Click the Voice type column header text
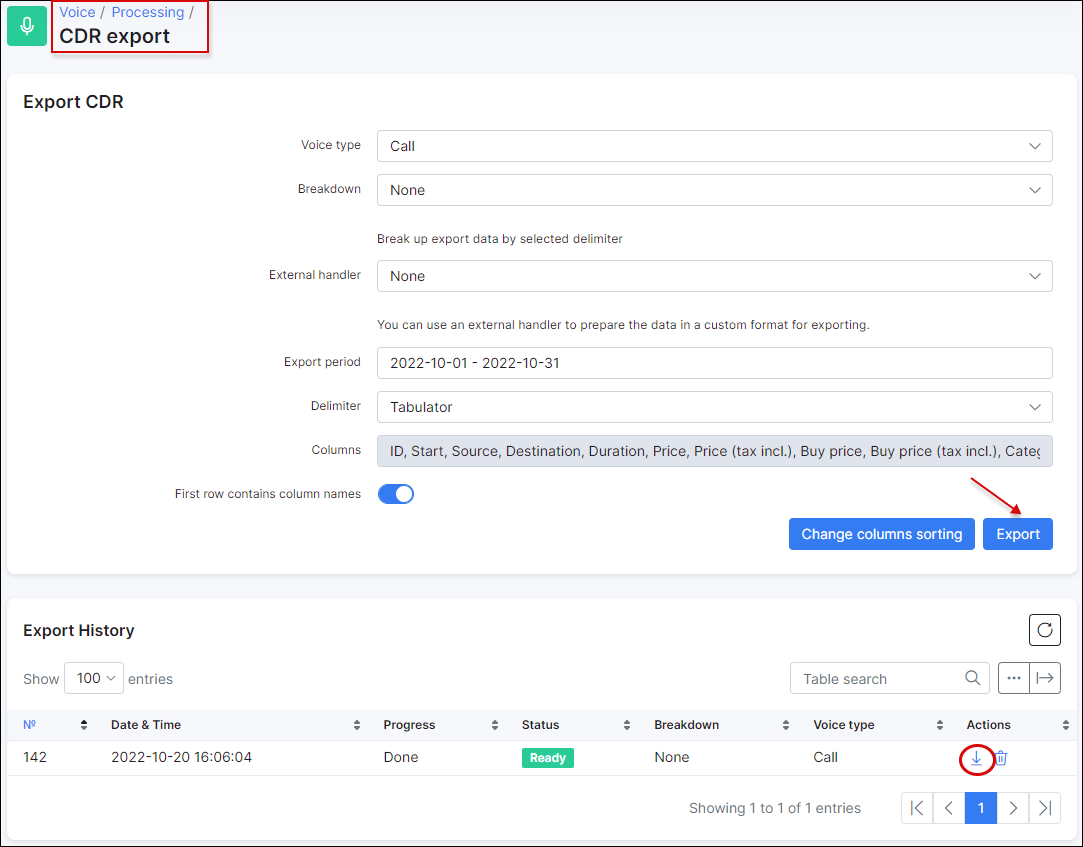The height and width of the screenshot is (847, 1083). point(843,725)
